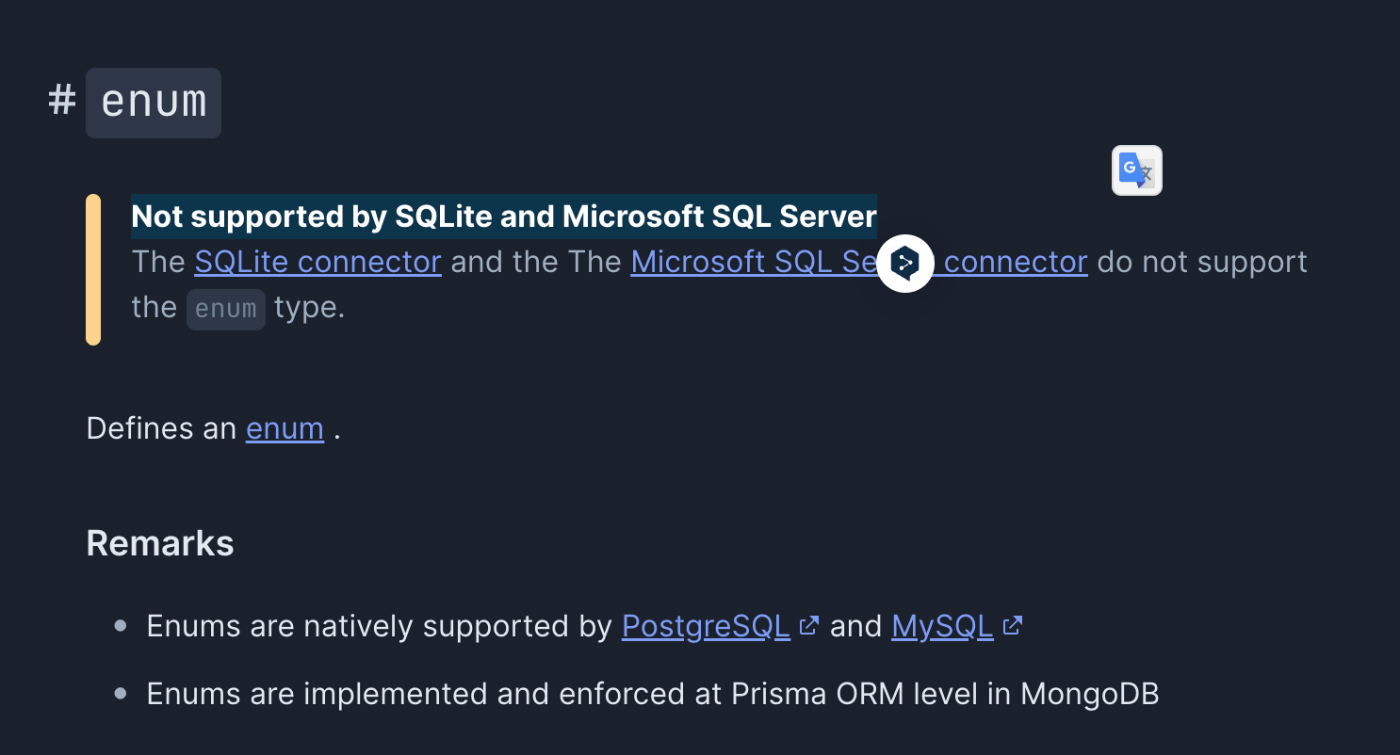Click external-link icon after PostgreSQL
1400x755 pixels.
point(809,626)
